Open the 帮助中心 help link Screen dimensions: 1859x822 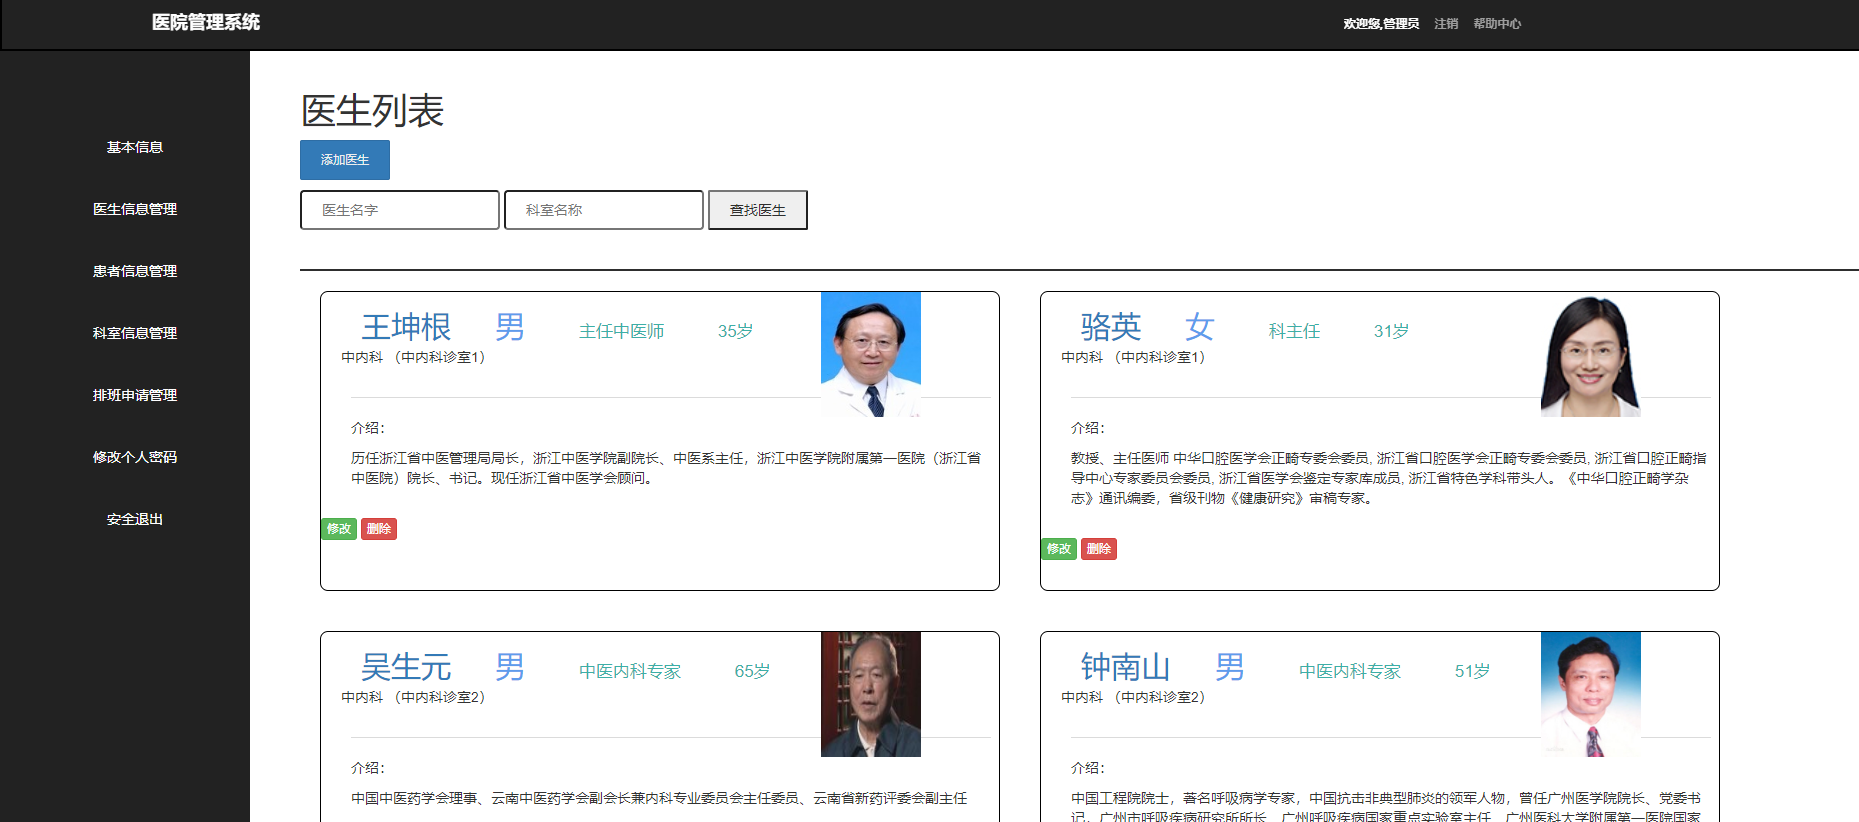tap(1497, 23)
